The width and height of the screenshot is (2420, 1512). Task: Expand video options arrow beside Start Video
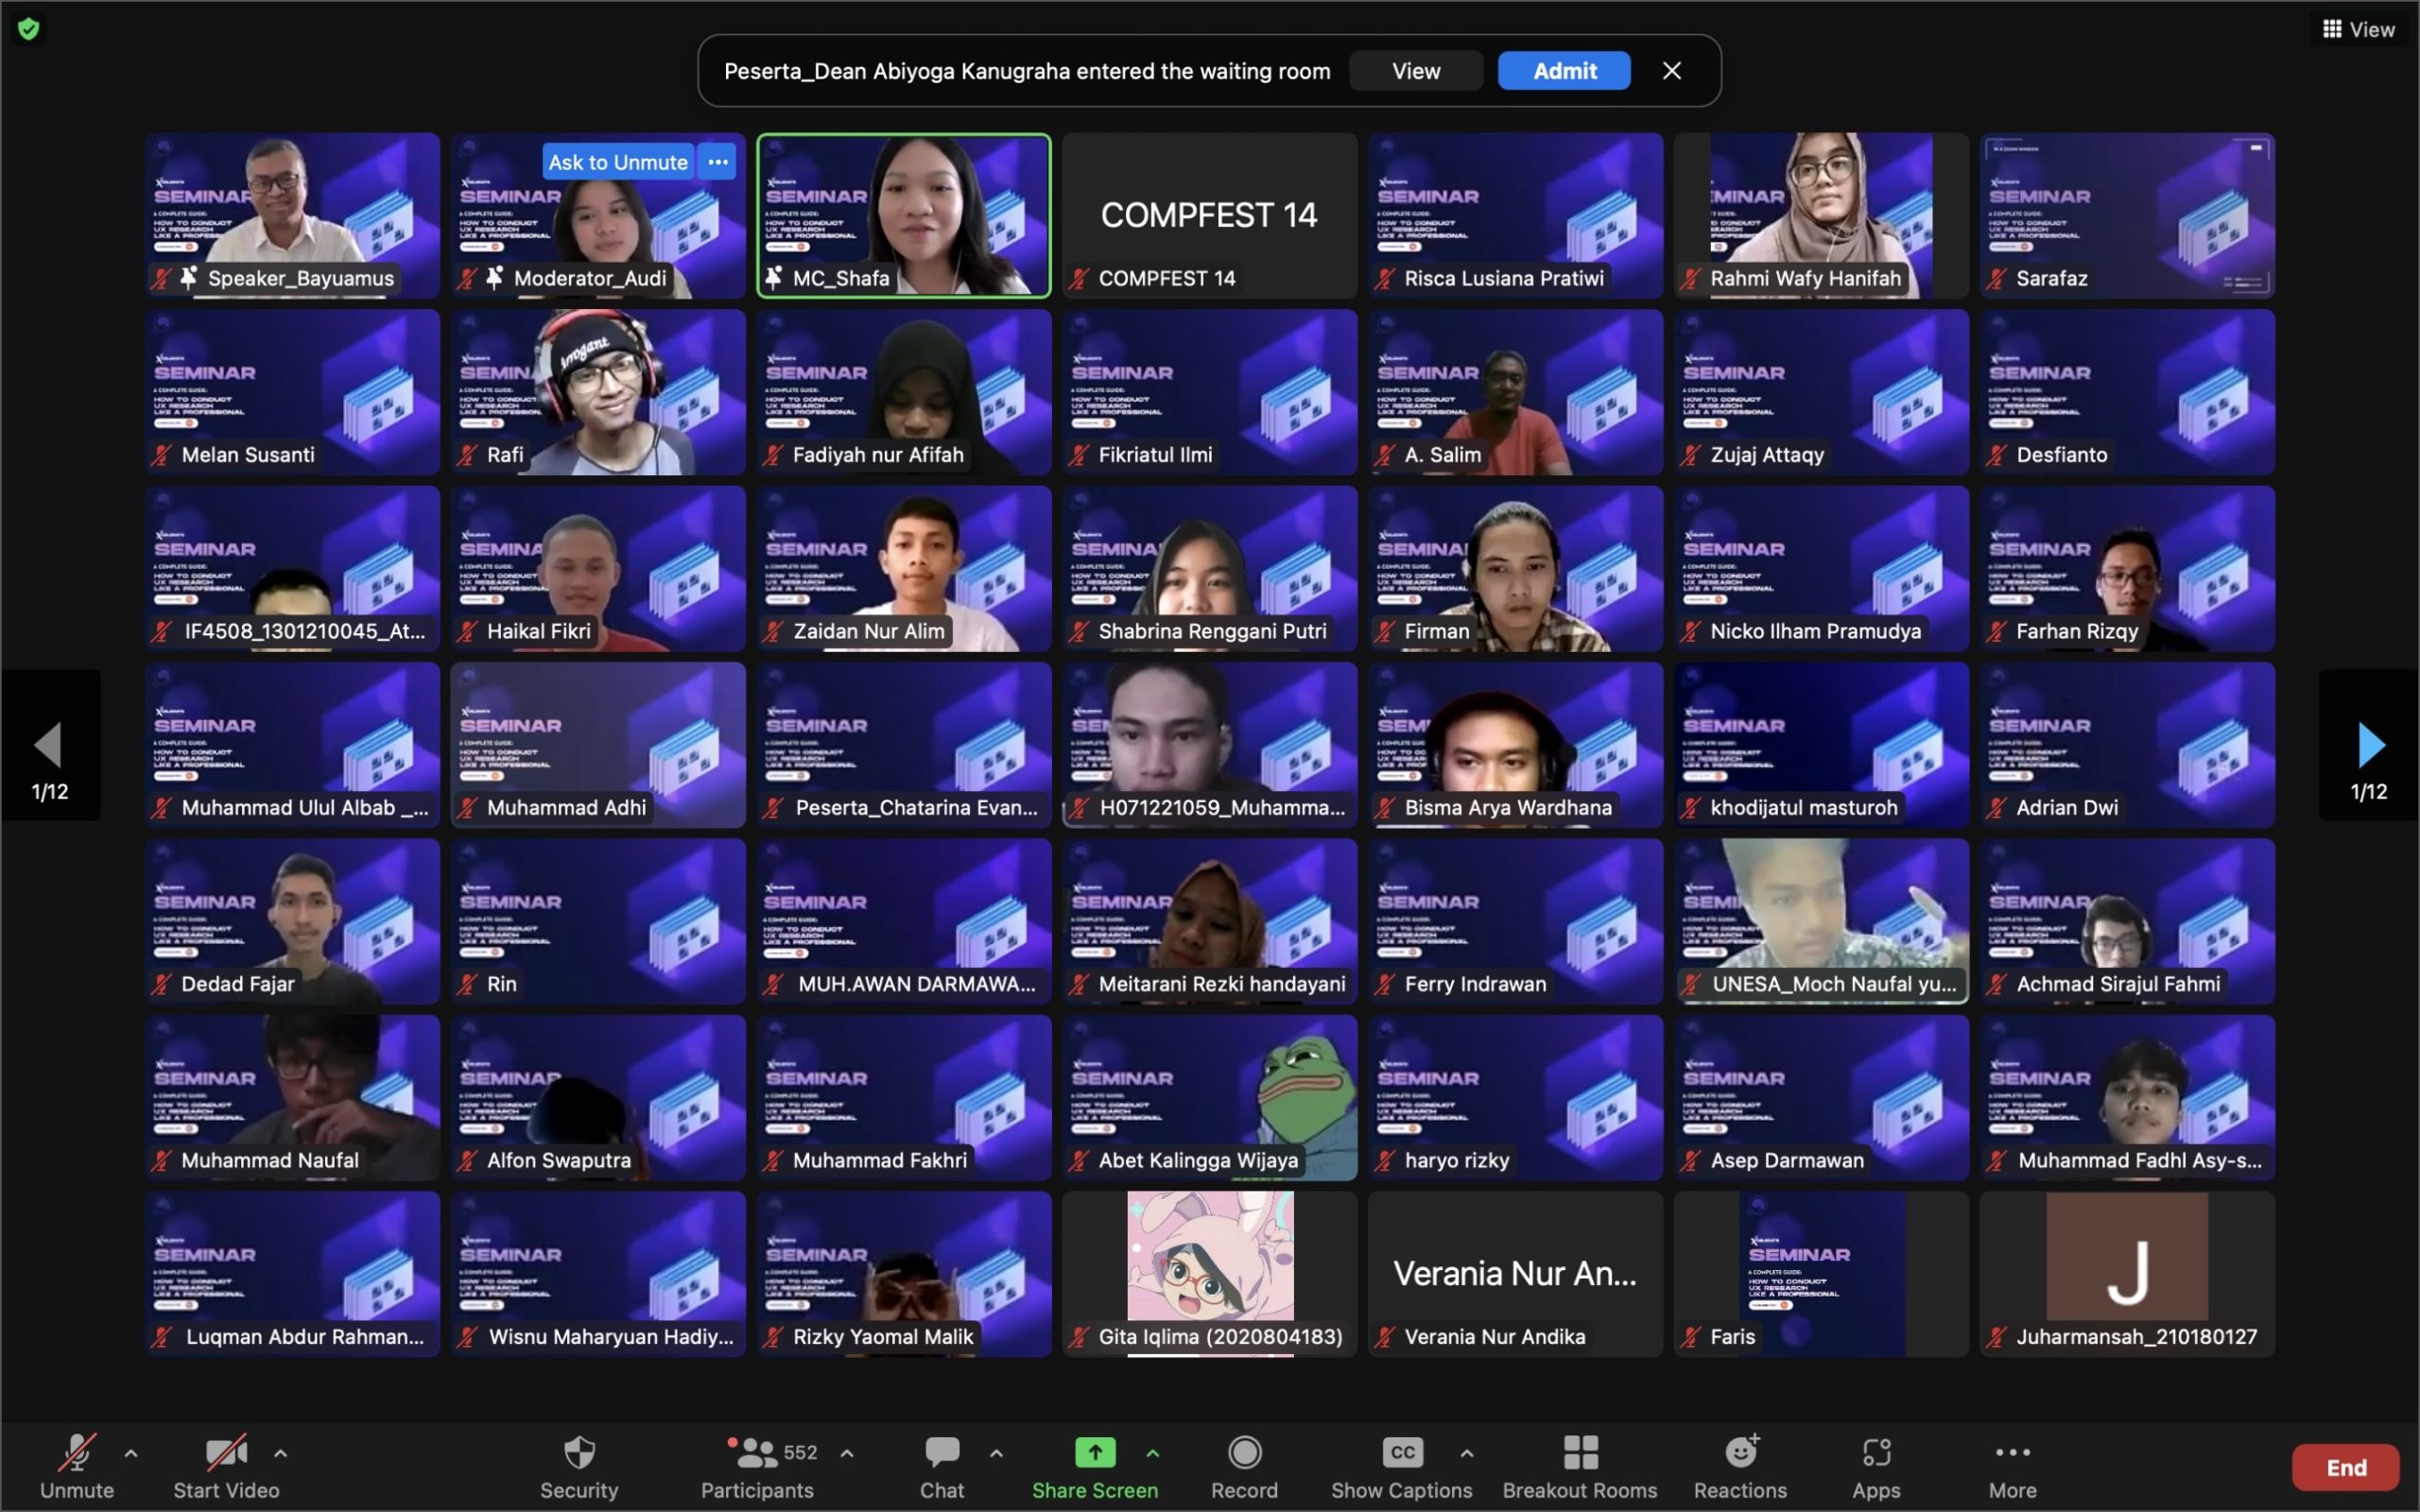click(x=281, y=1454)
